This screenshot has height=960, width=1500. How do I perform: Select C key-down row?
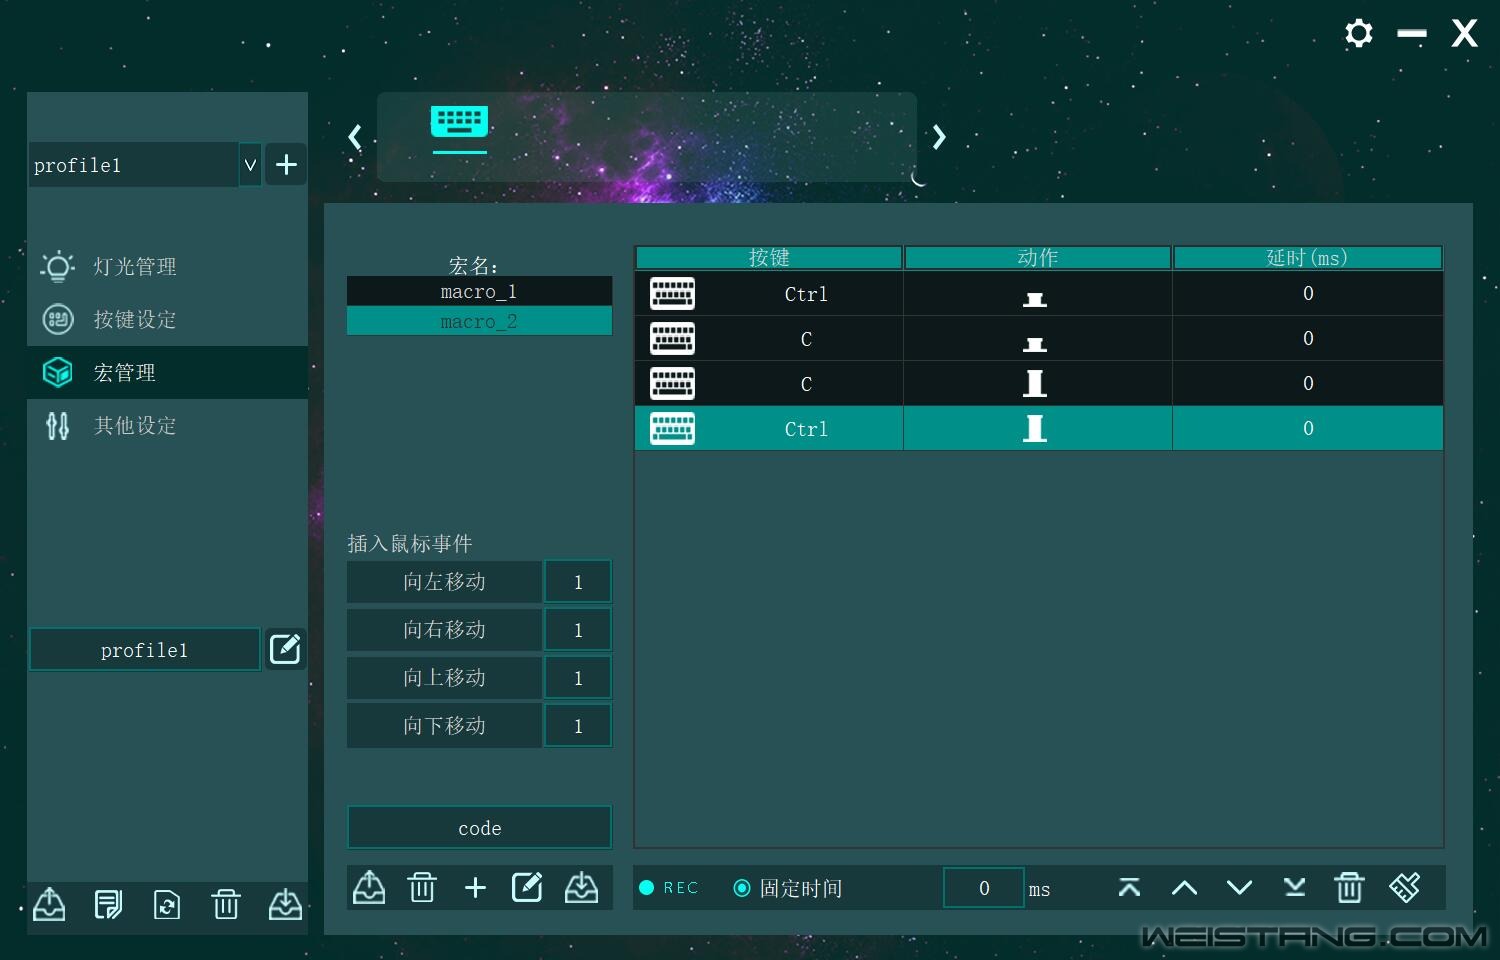click(x=1039, y=339)
